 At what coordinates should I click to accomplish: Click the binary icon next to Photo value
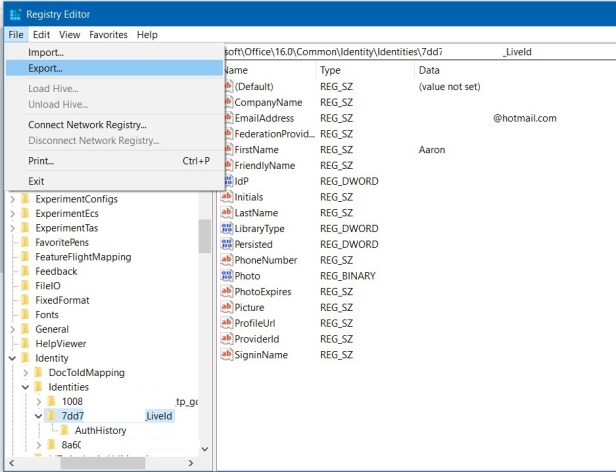click(x=226, y=276)
